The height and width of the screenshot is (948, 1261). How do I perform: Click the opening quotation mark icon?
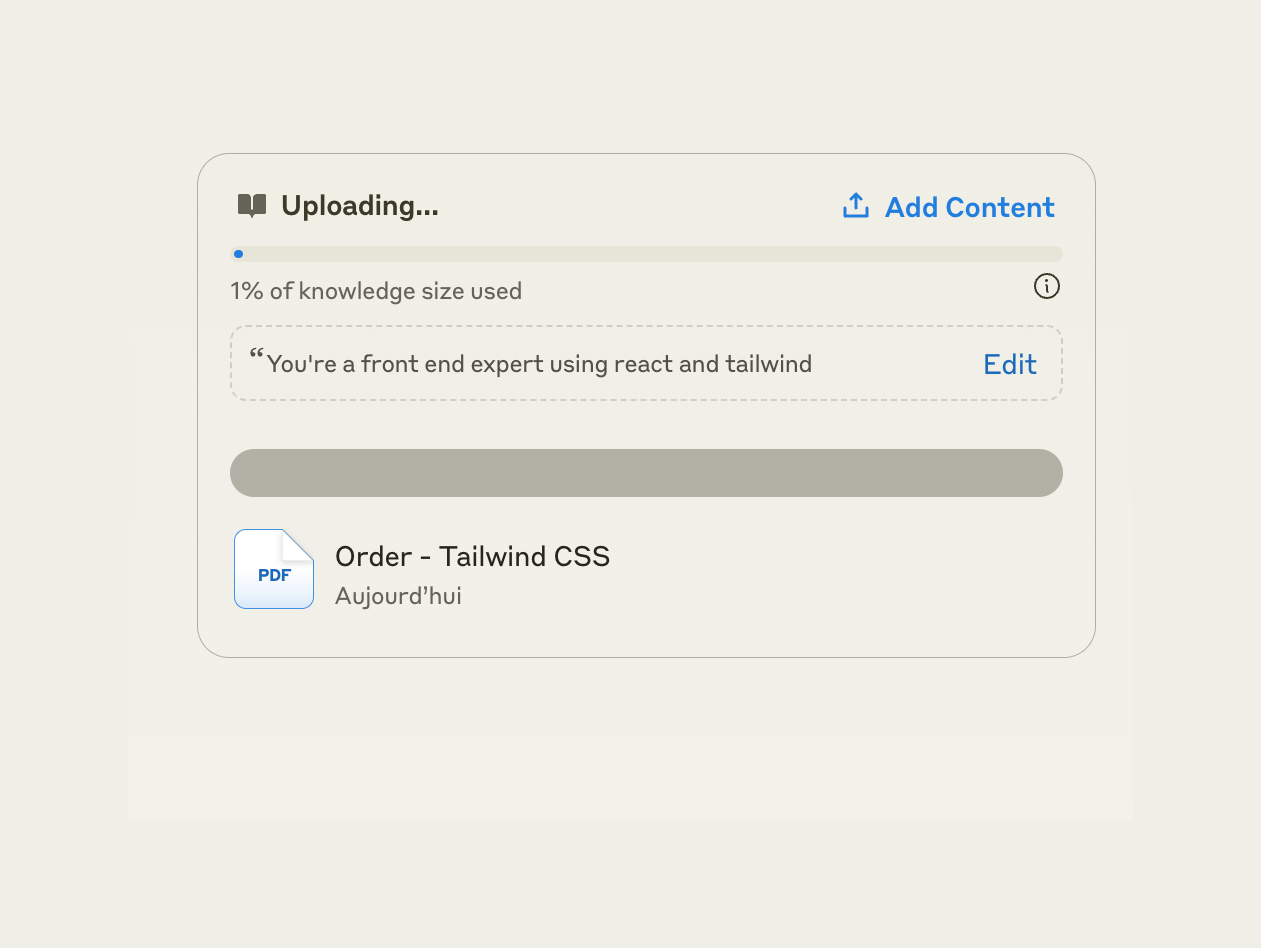pos(256,356)
